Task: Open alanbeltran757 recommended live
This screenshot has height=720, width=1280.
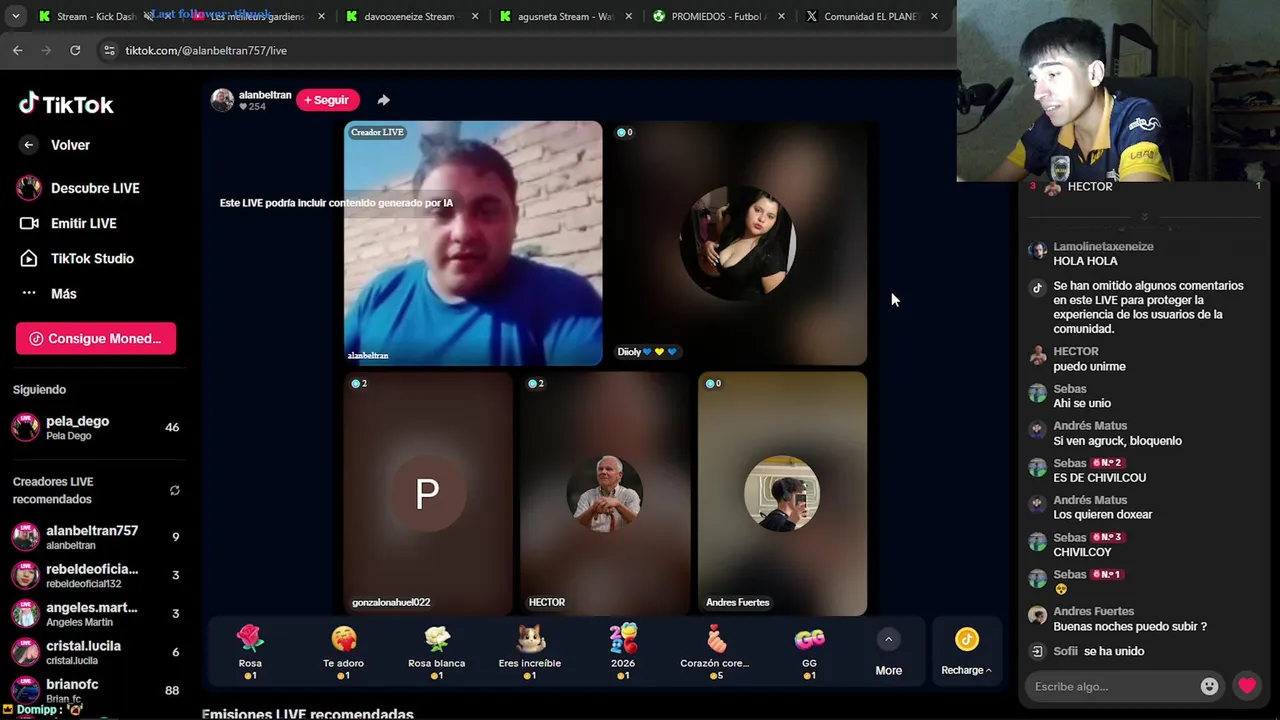Action: (96, 537)
